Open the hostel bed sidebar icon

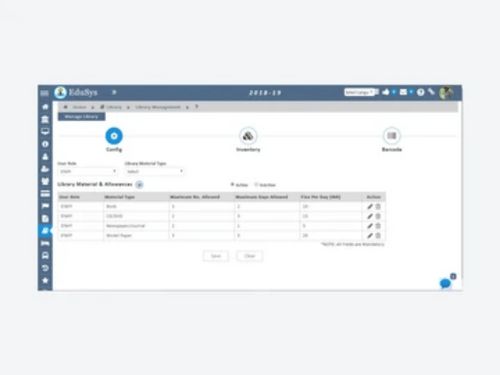pos(45,243)
